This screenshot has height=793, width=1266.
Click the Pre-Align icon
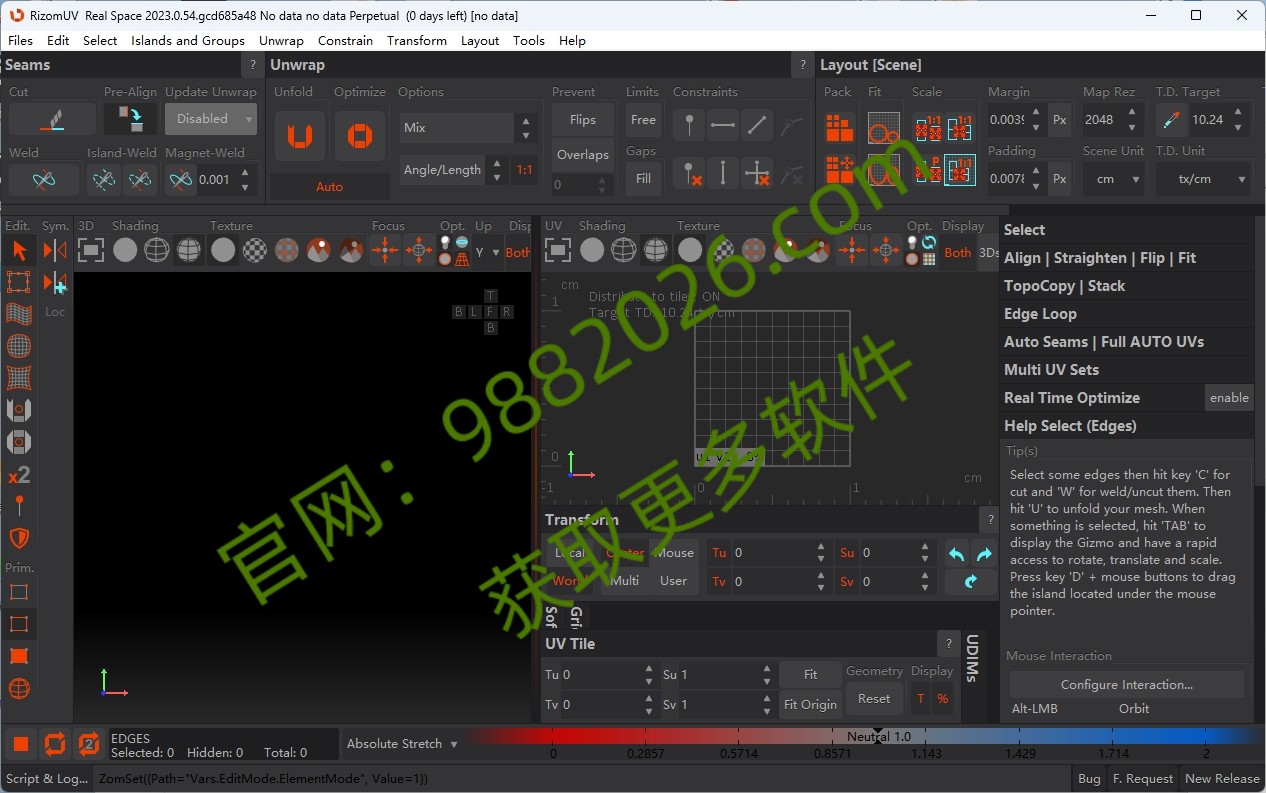pyautogui.click(x=130, y=119)
